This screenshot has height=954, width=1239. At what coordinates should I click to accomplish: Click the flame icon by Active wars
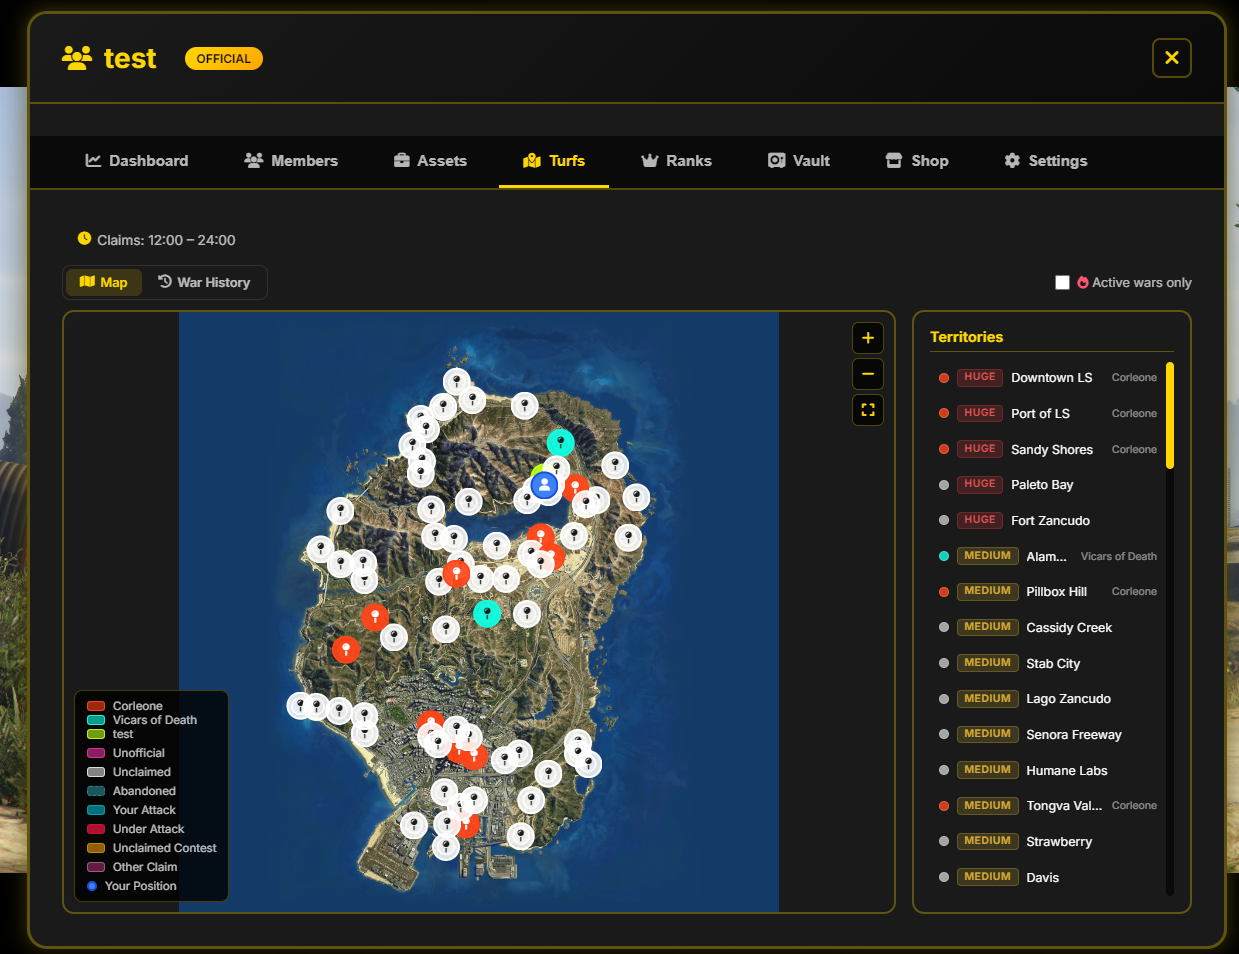(x=1082, y=283)
